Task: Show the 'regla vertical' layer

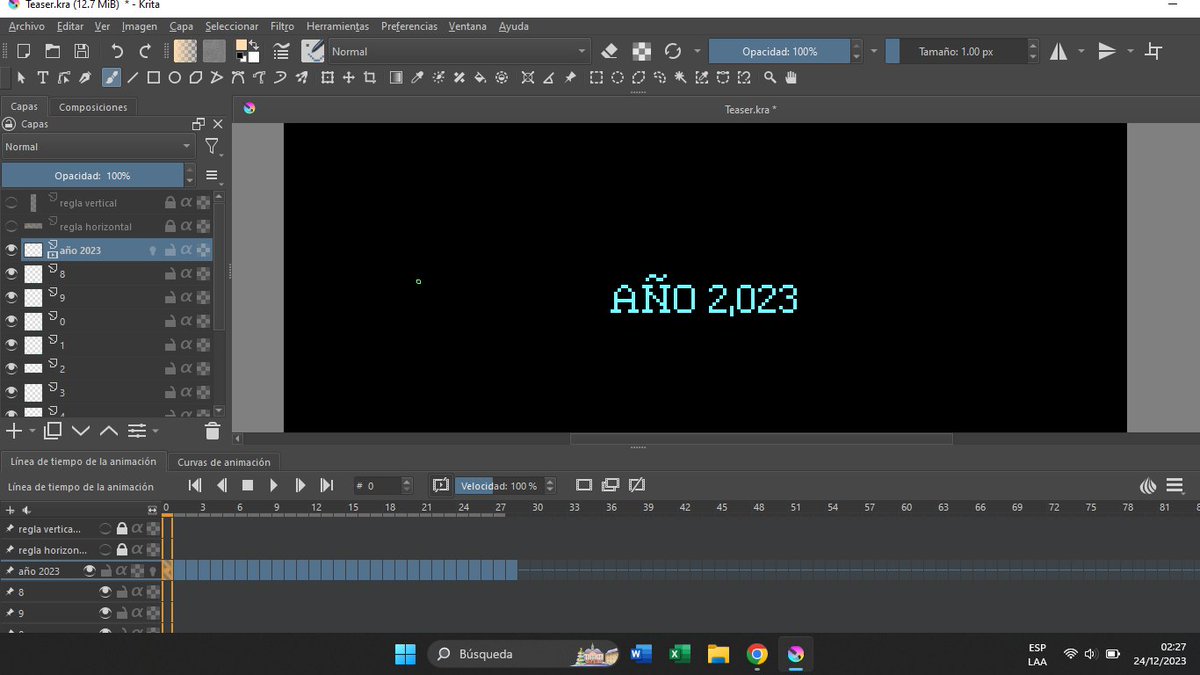Action: click(12, 203)
